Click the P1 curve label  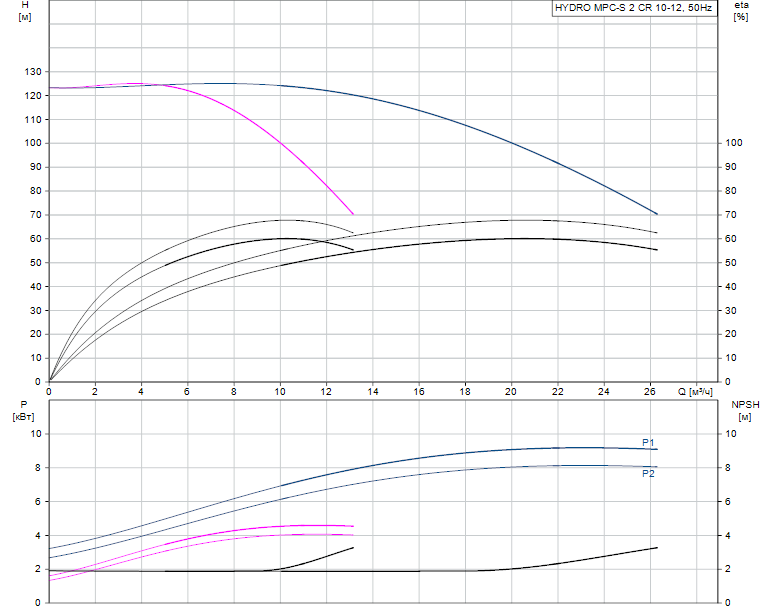pyautogui.click(x=648, y=442)
